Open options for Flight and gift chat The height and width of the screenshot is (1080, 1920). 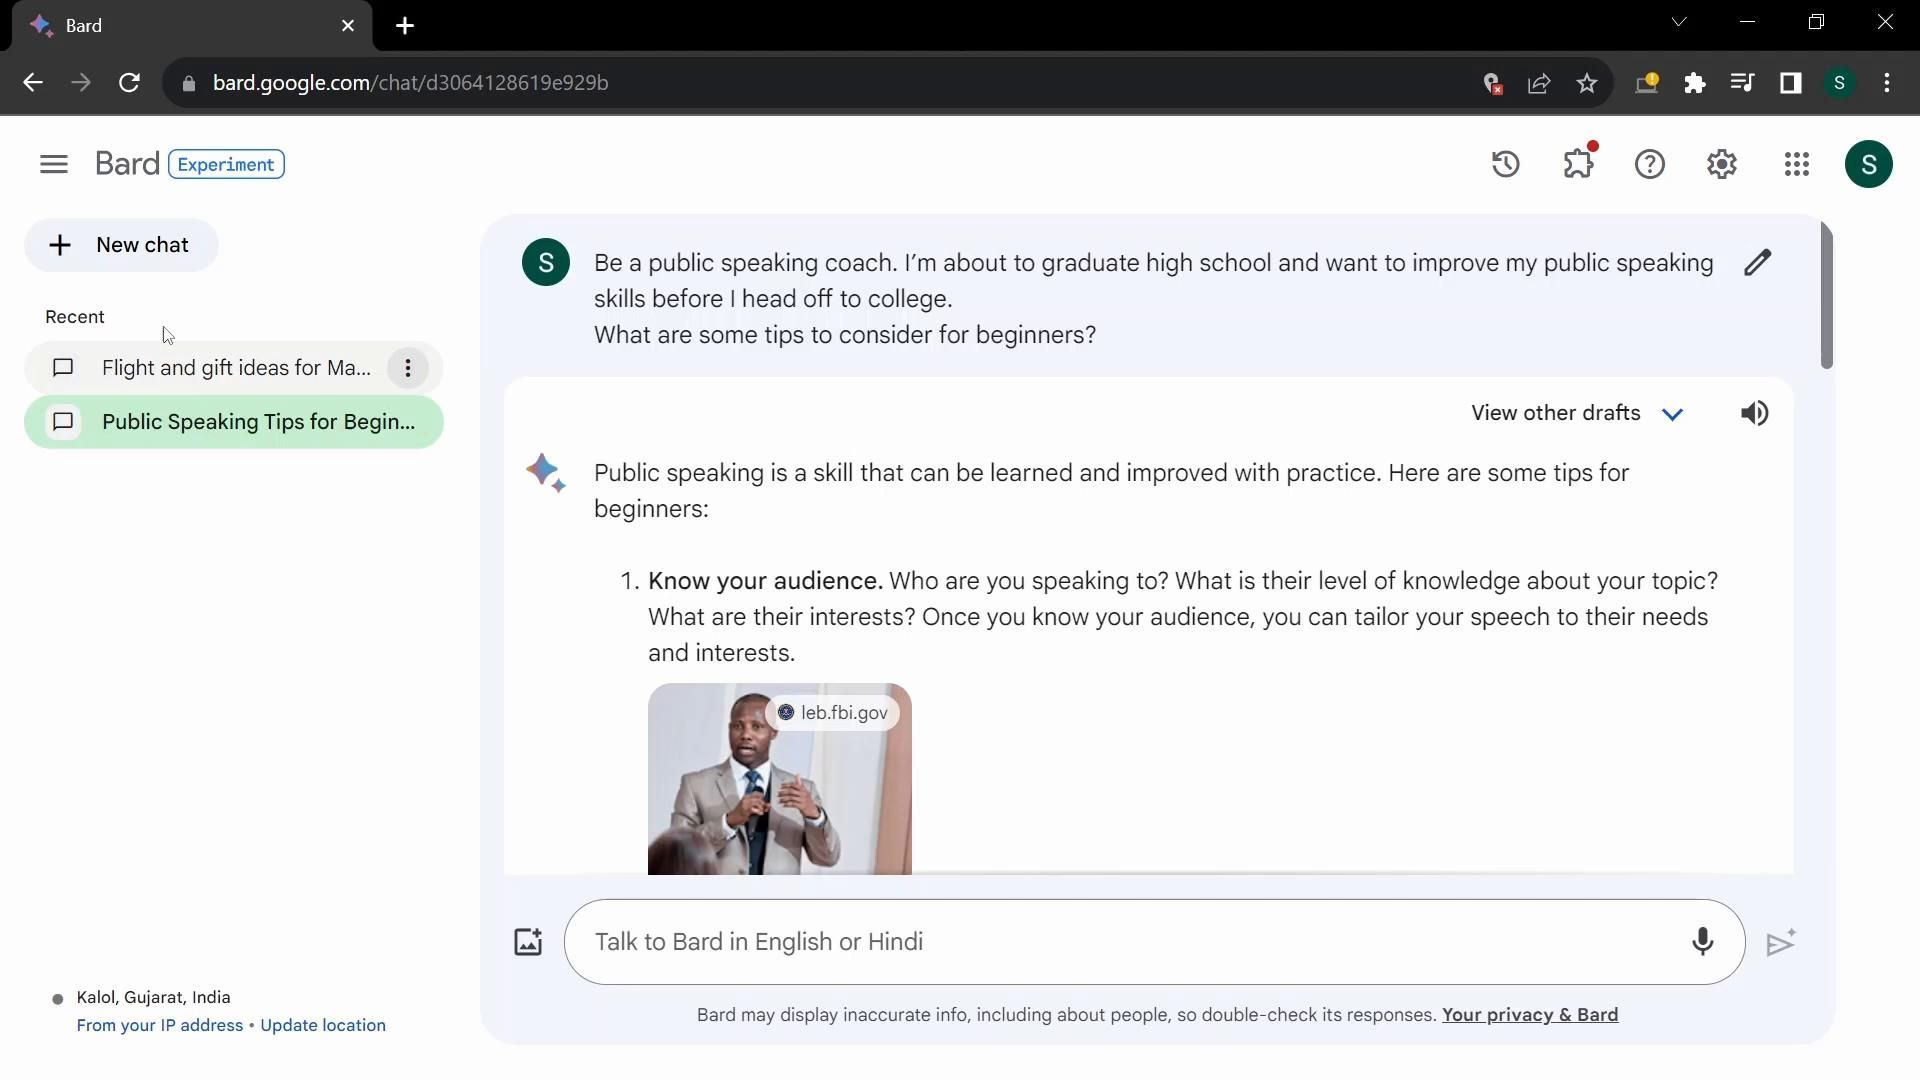407,368
